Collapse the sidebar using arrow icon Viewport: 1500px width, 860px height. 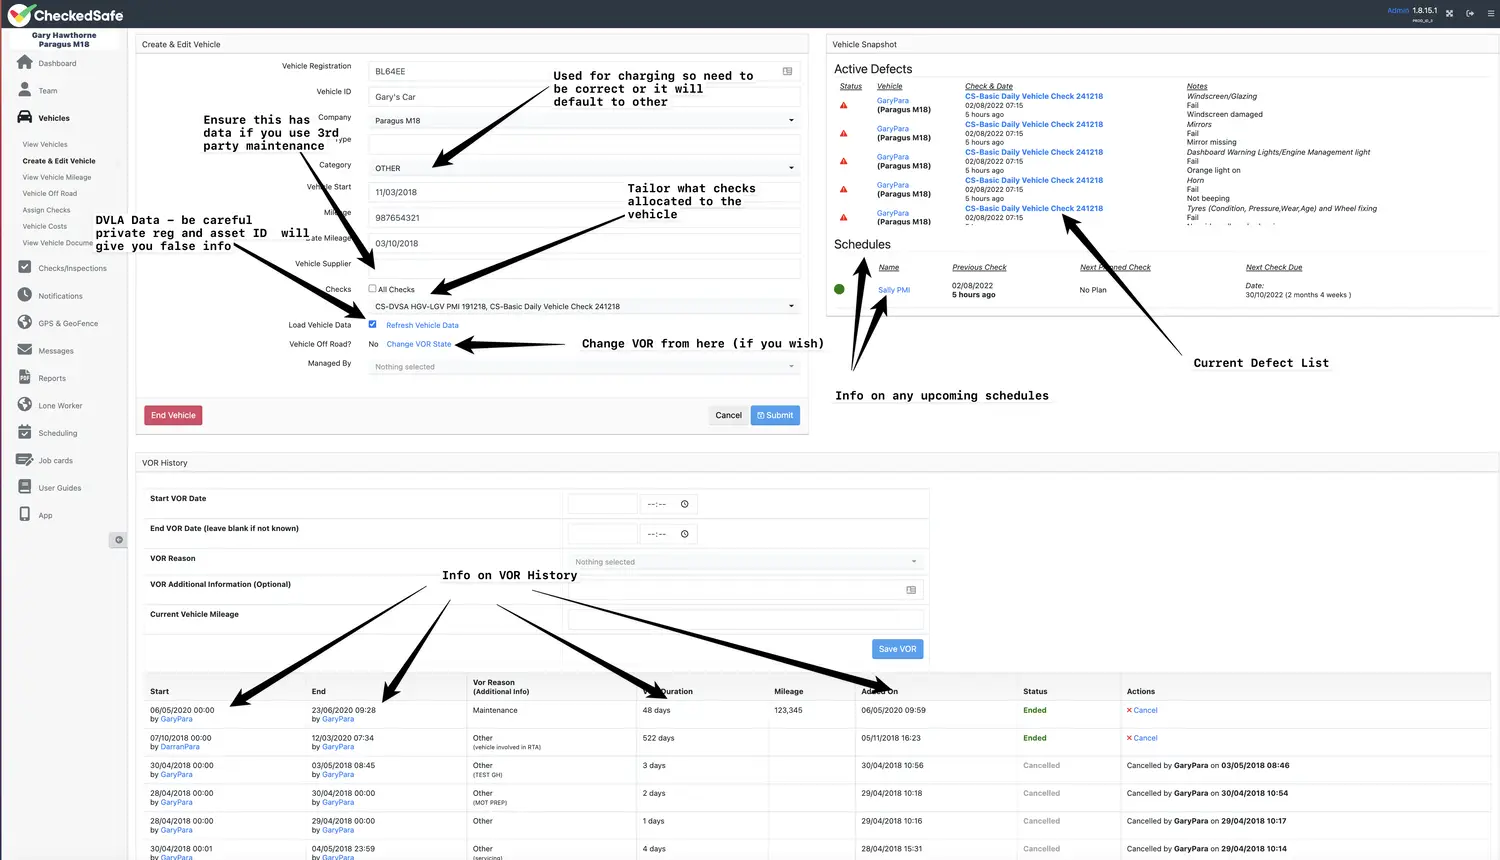coord(118,540)
